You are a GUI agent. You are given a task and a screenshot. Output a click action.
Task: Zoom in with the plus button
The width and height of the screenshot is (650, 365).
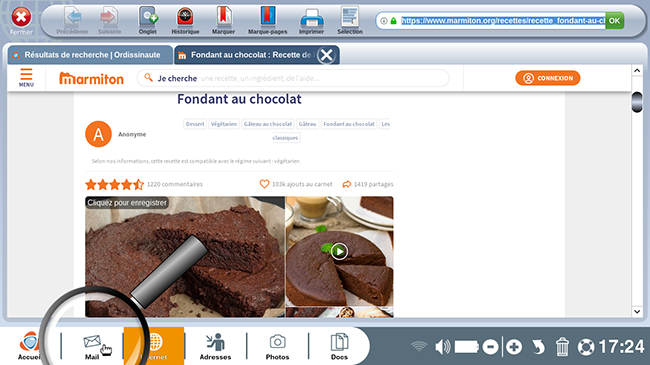click(x=514, y=347)
